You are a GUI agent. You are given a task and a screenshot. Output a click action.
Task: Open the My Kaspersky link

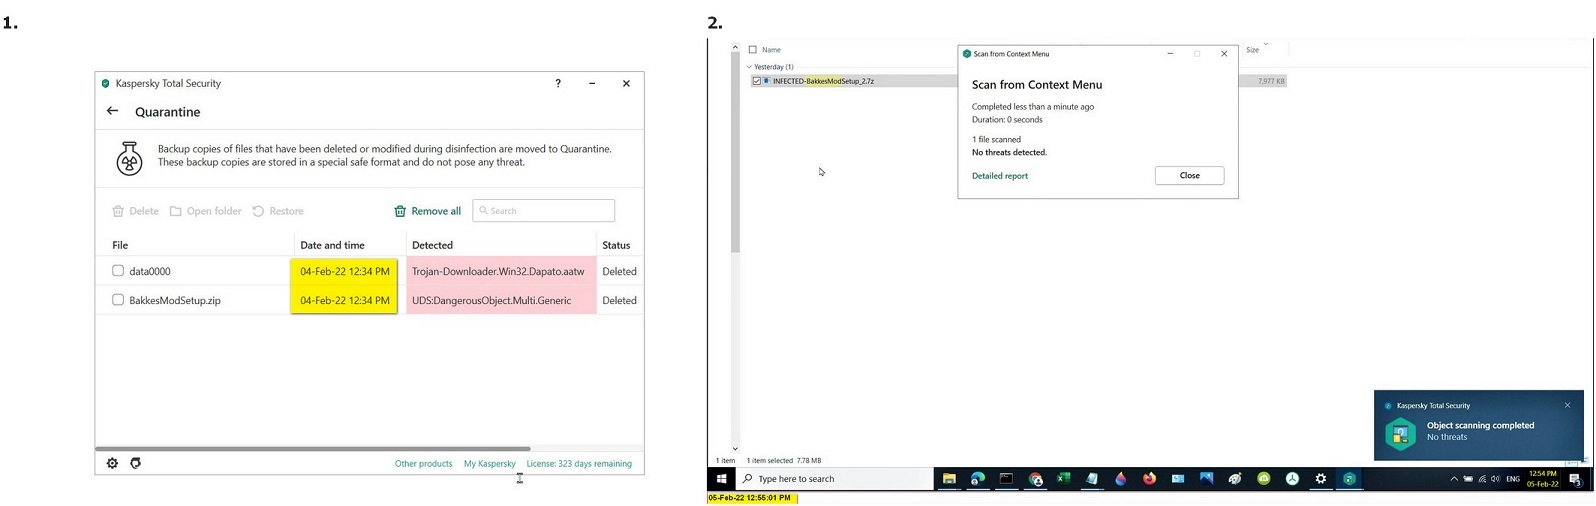point(490,464)
